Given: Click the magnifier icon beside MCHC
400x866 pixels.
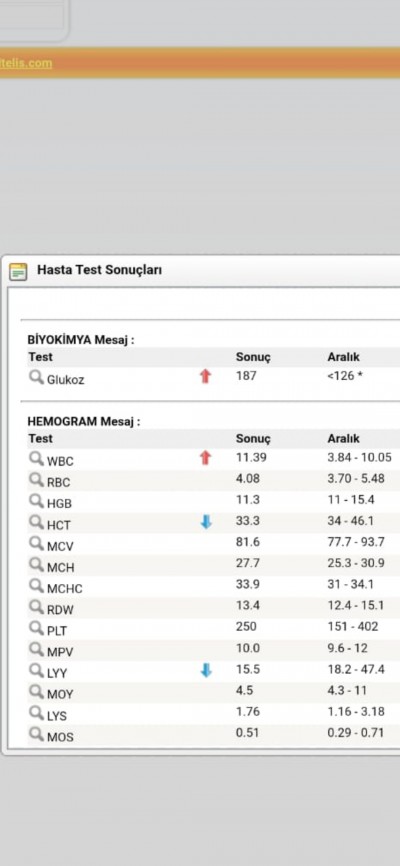Looking at the screenshot, I should click(x=36, y=585).
